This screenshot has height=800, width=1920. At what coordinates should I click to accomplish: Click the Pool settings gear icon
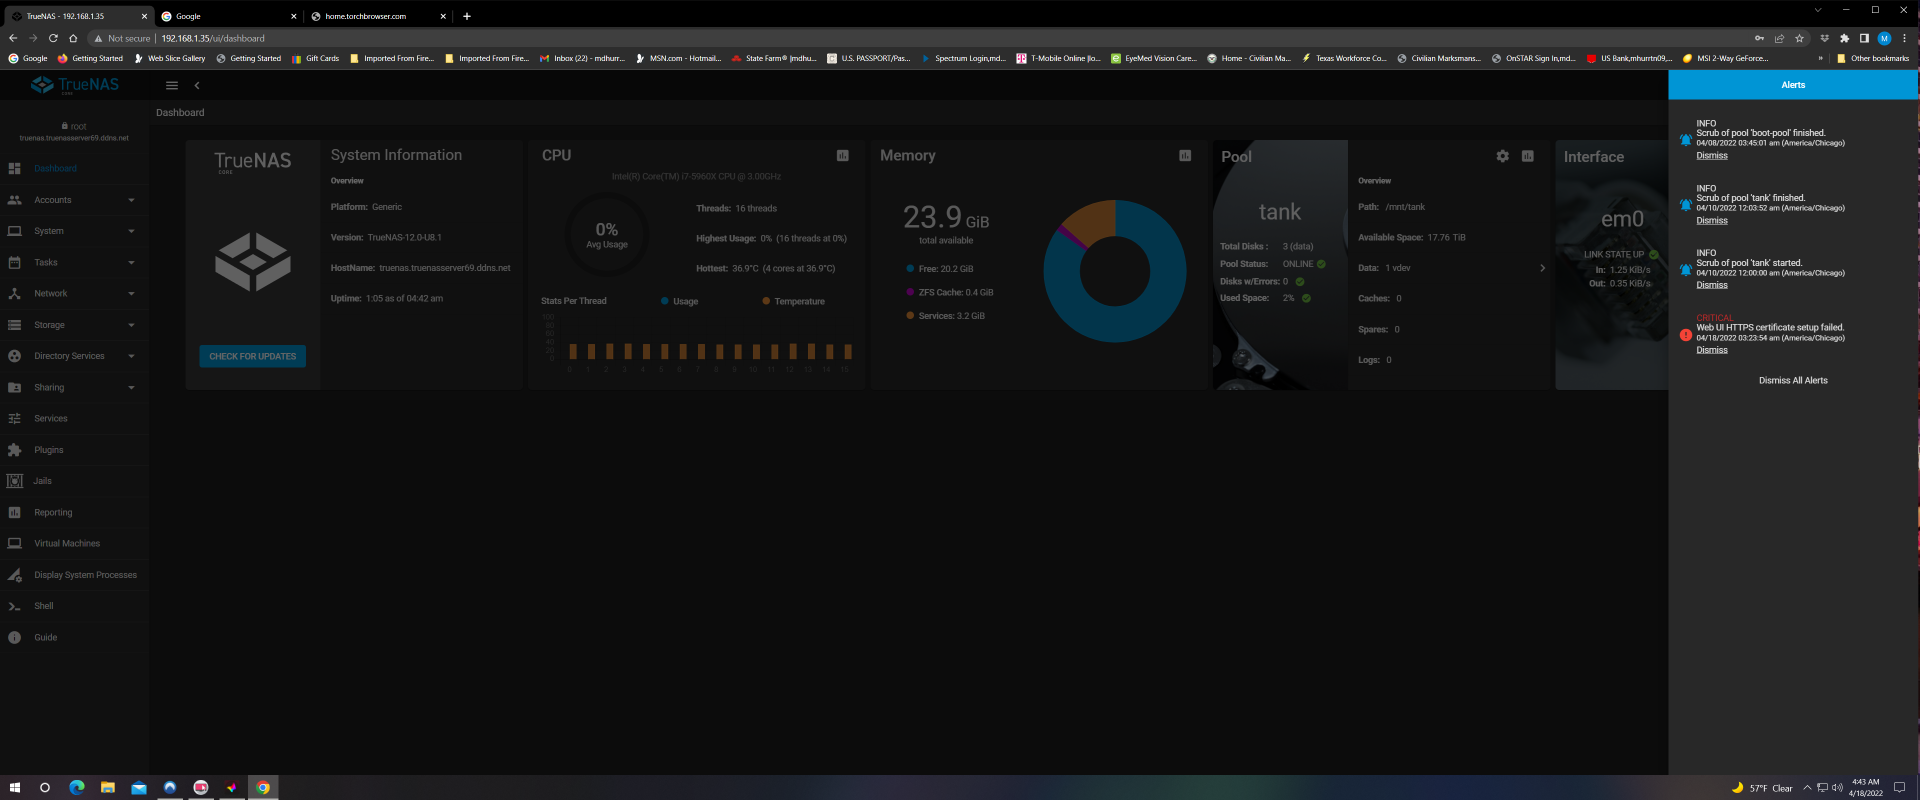[x=1502, y=157]
